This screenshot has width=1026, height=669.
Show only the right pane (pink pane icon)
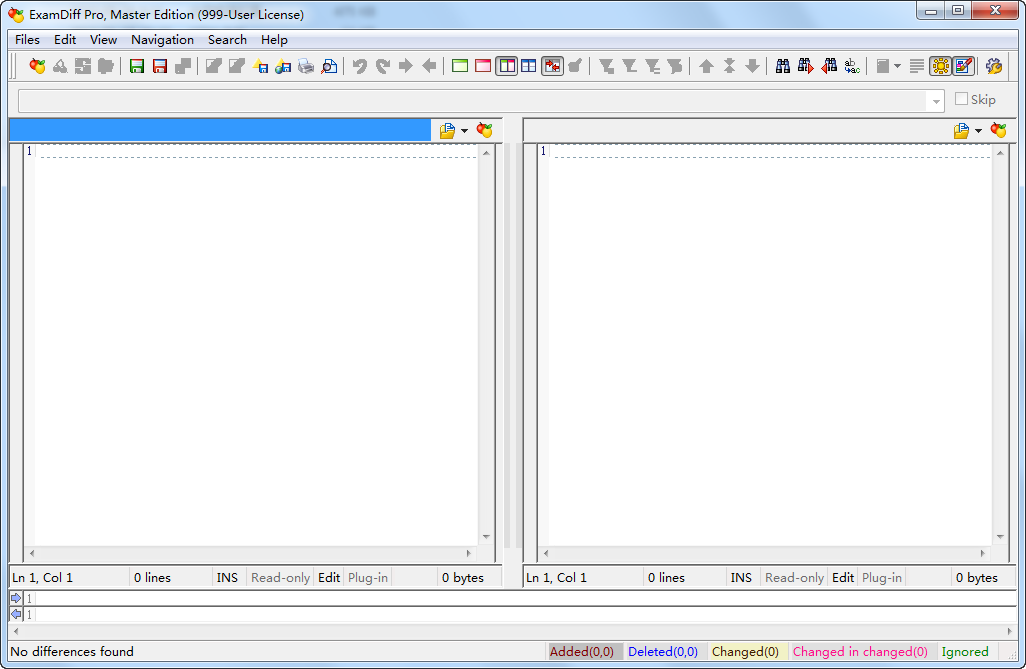(x=483, y=66)
